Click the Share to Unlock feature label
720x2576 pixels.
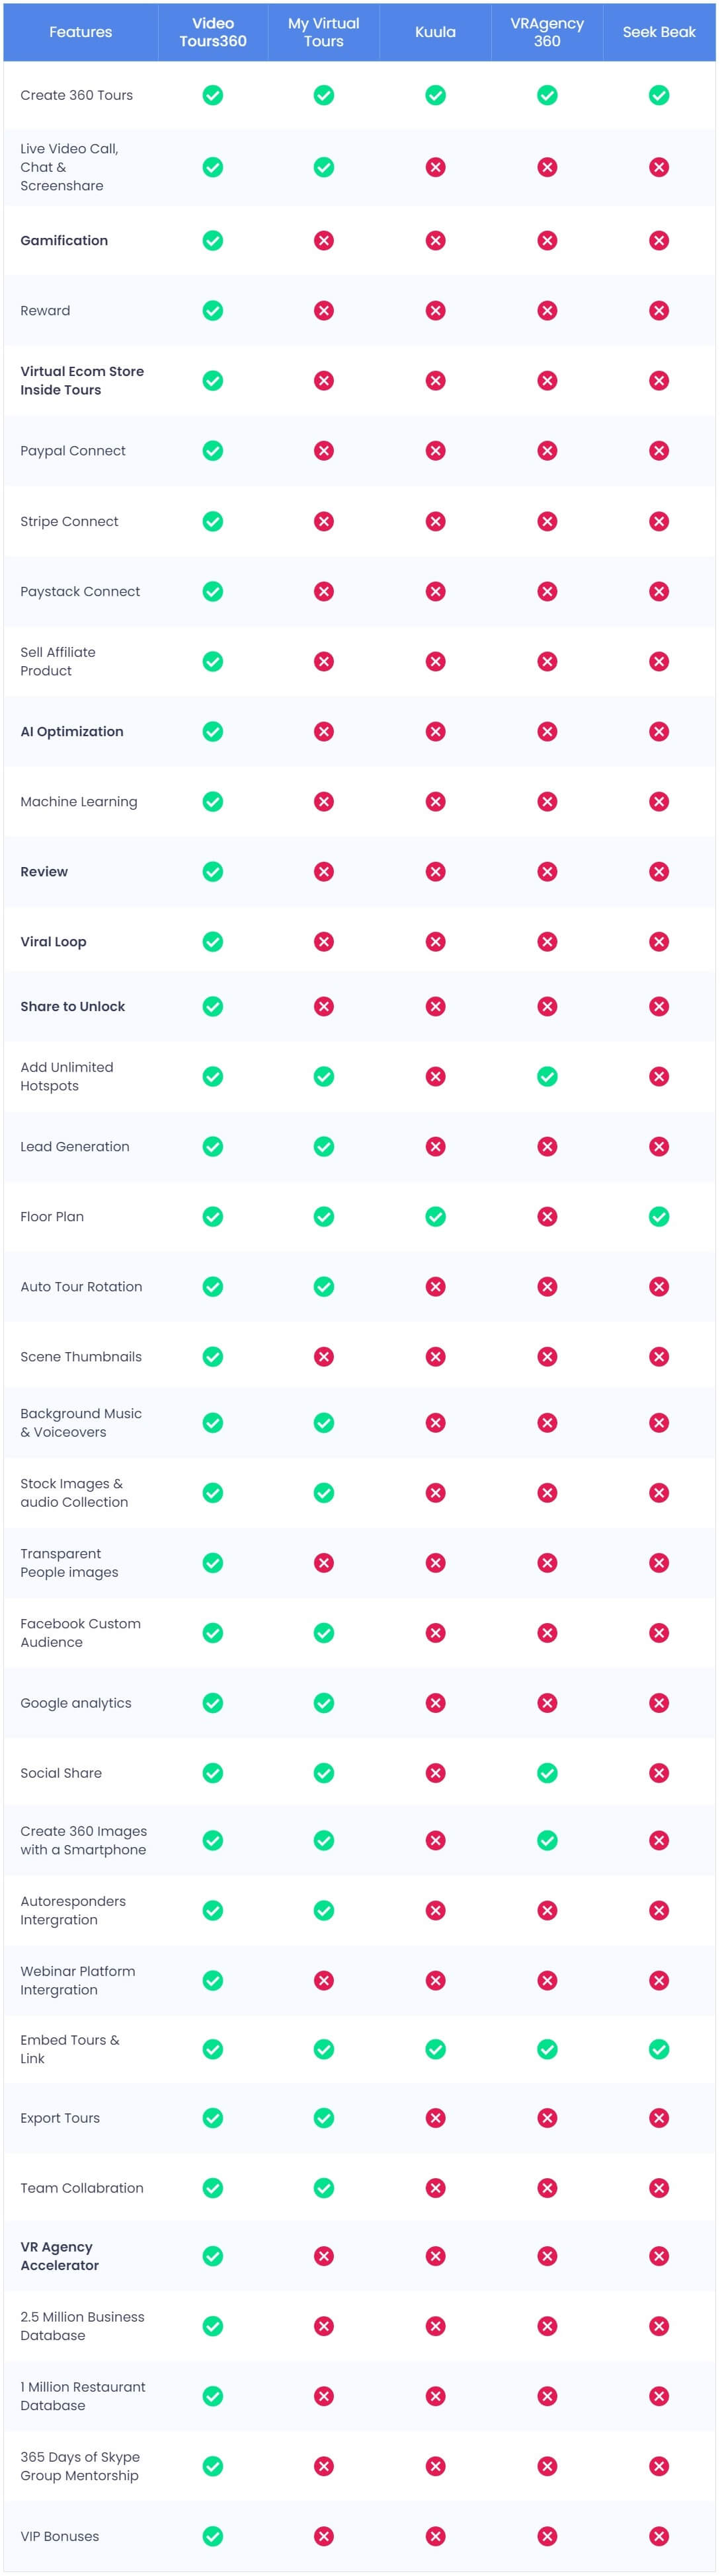click(73, 1006)
